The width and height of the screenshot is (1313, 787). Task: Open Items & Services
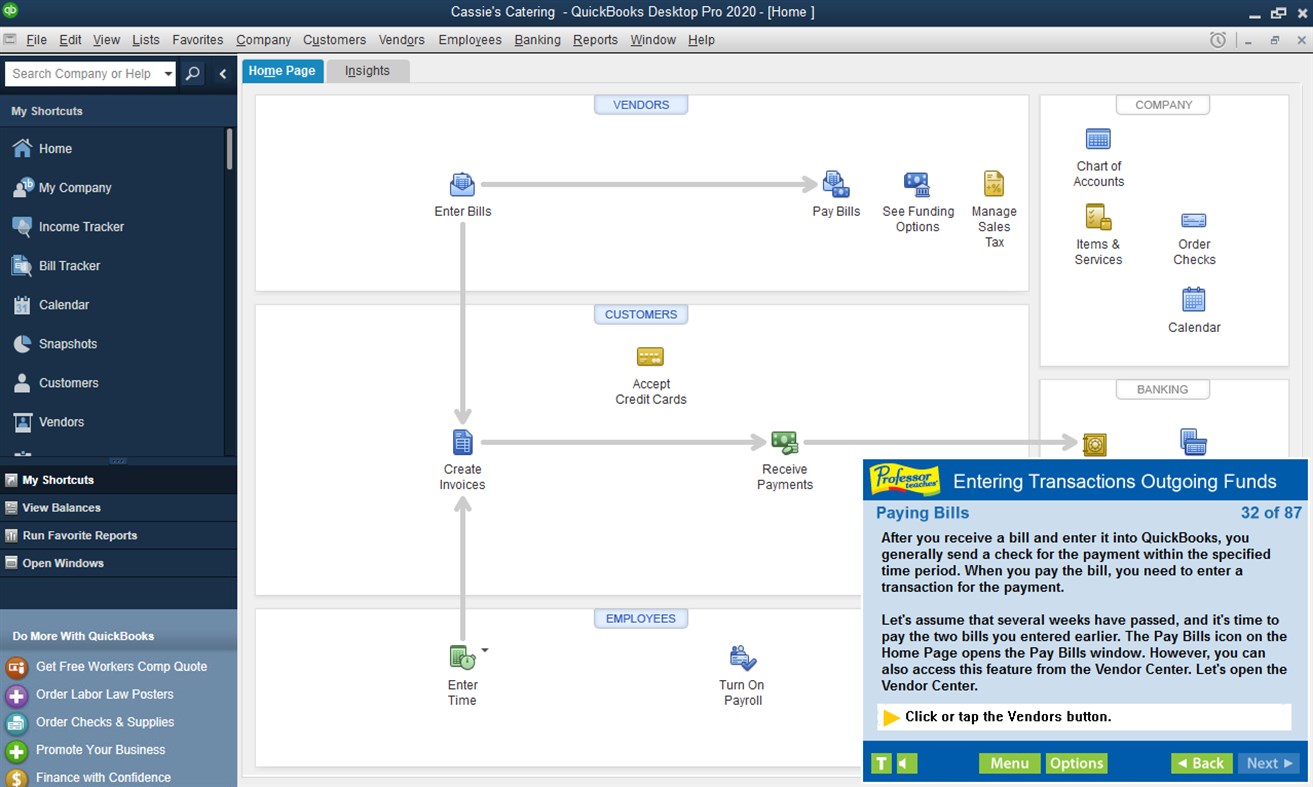1097,218
